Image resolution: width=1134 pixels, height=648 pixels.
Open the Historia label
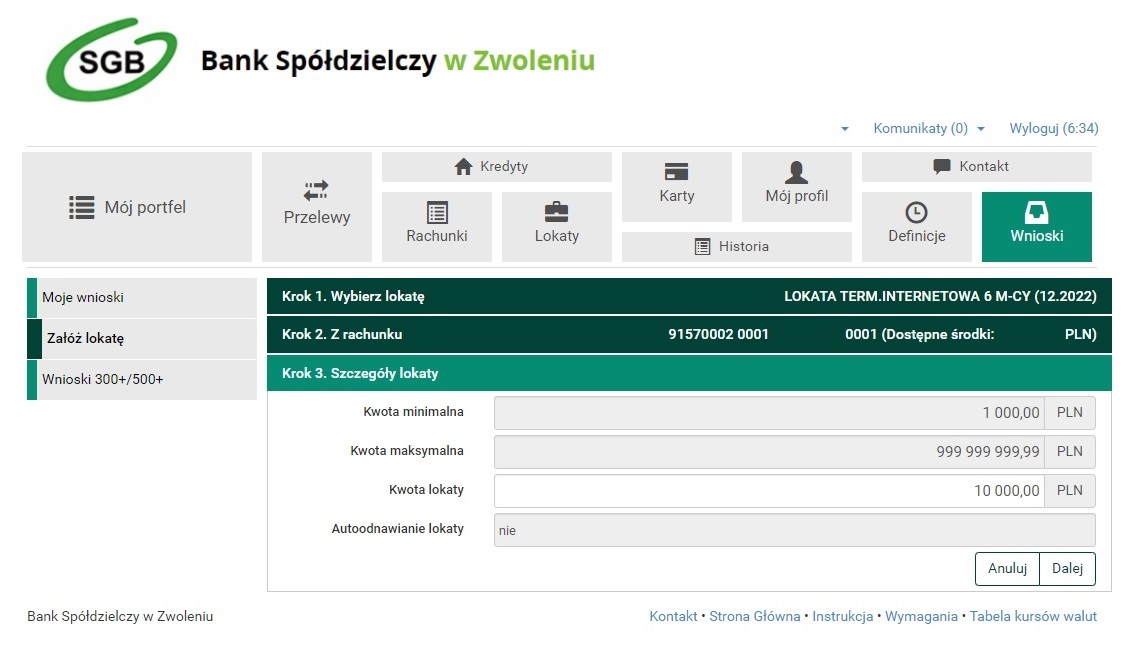[x=743, y=247]
